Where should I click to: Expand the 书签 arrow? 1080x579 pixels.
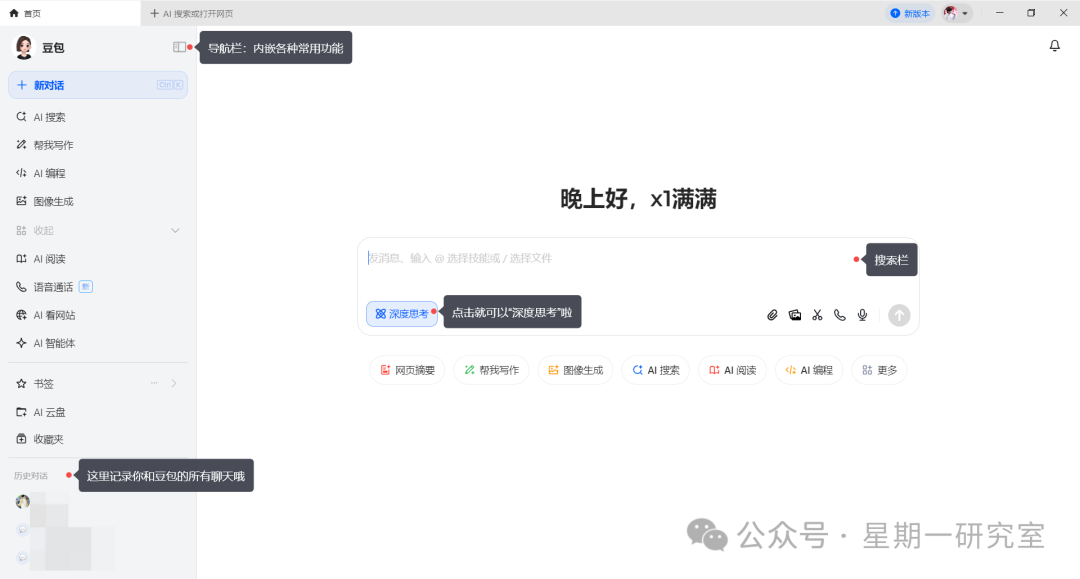(174, 383)
